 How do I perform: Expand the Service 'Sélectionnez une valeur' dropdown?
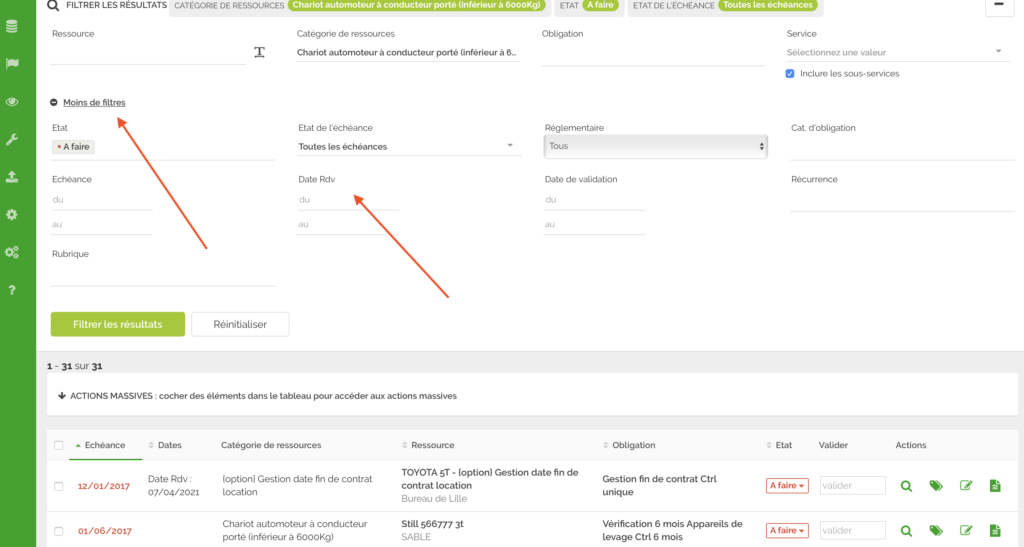pyautogui.click(x=895, y=52)
